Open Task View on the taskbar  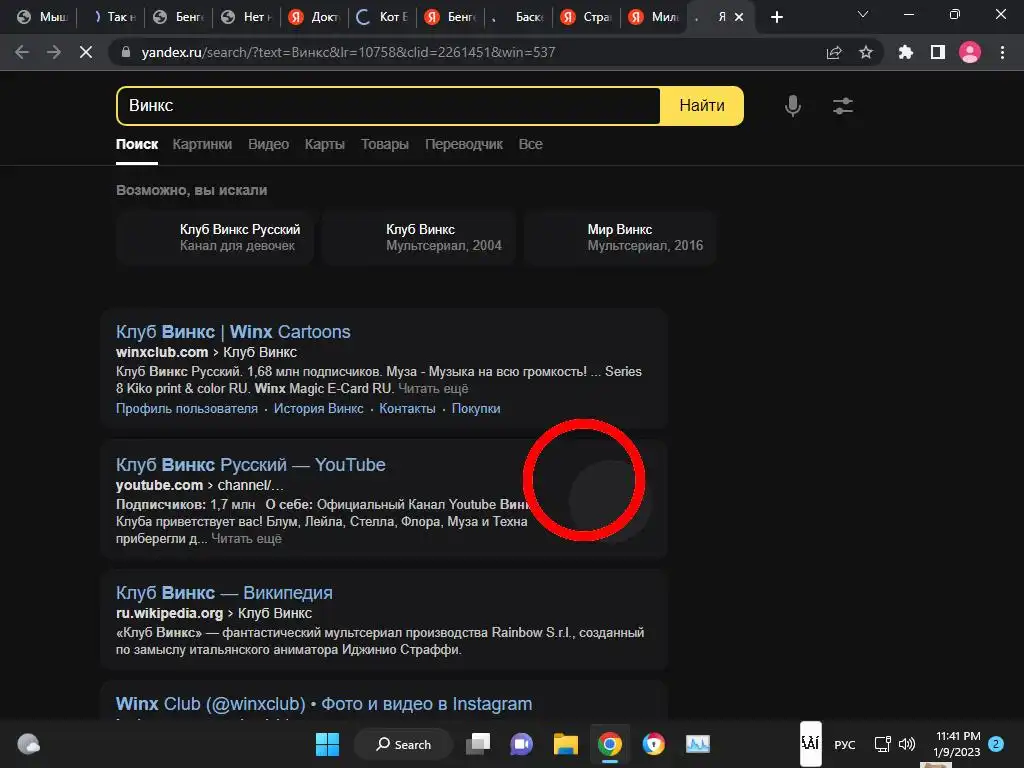(478, 744)
